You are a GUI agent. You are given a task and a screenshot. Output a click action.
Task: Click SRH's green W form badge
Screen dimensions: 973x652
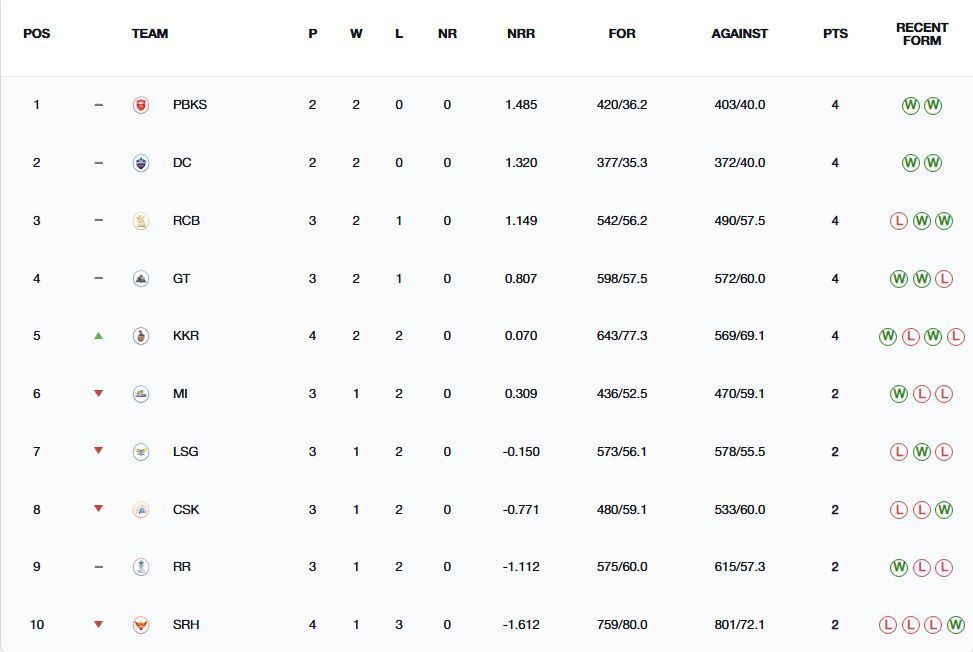[x=956, y=625]
